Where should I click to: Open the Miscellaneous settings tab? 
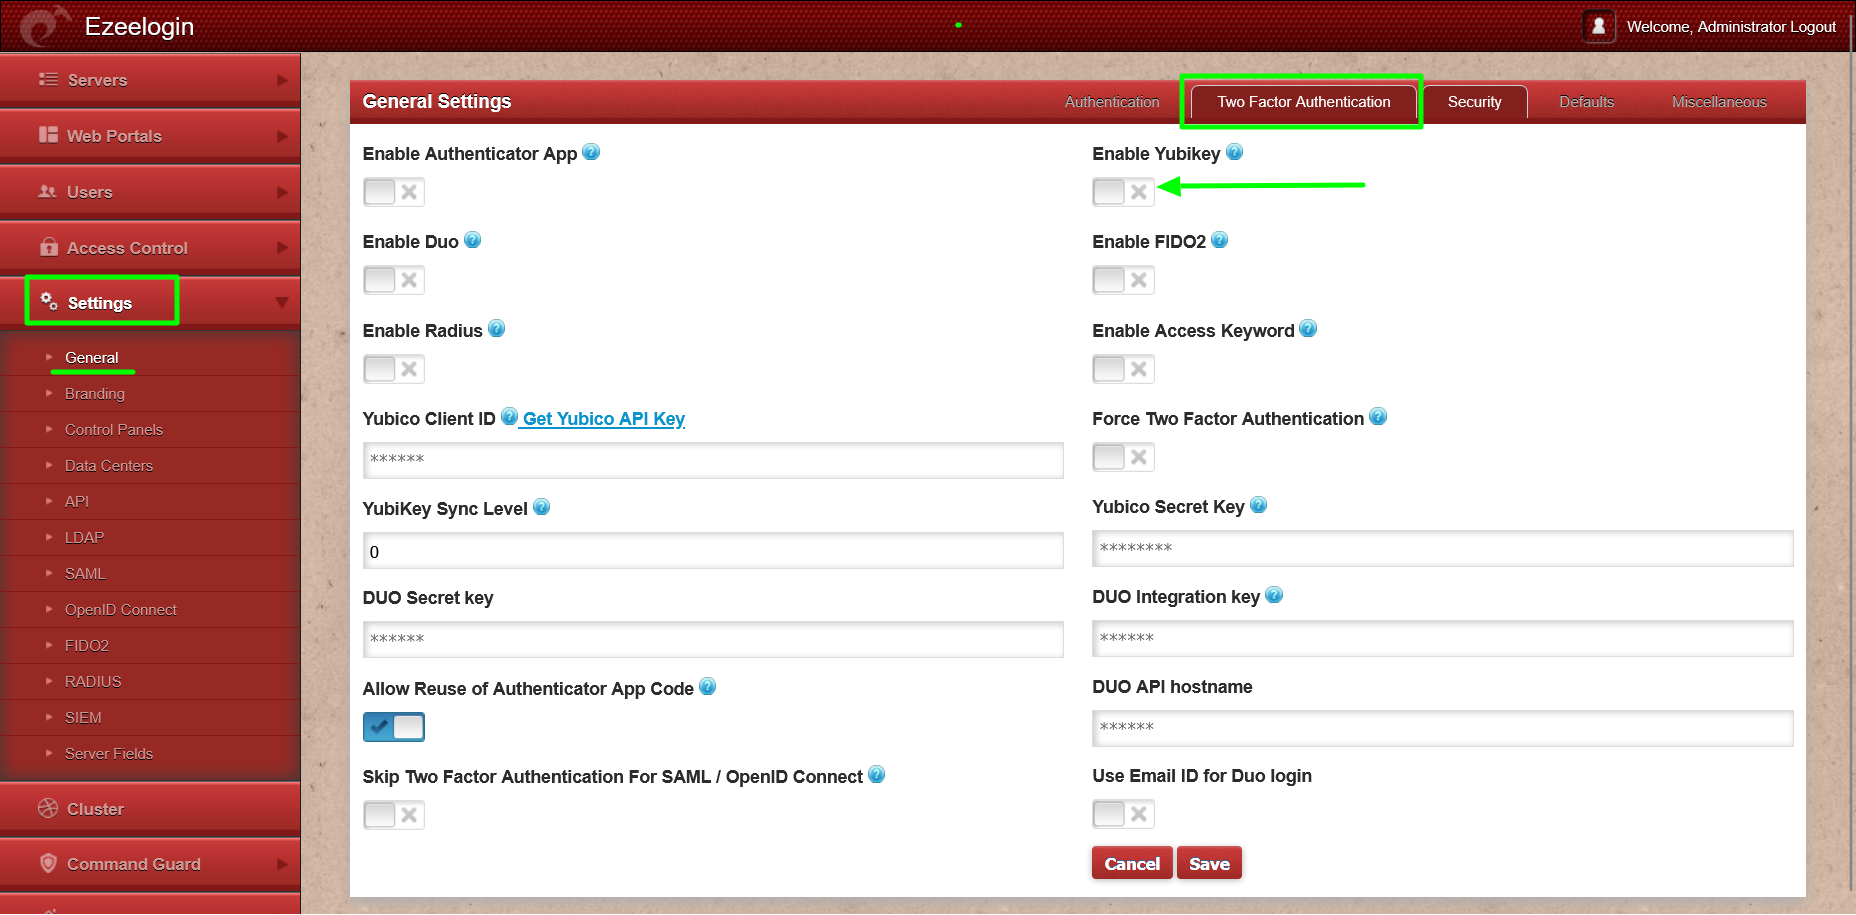1718,102
